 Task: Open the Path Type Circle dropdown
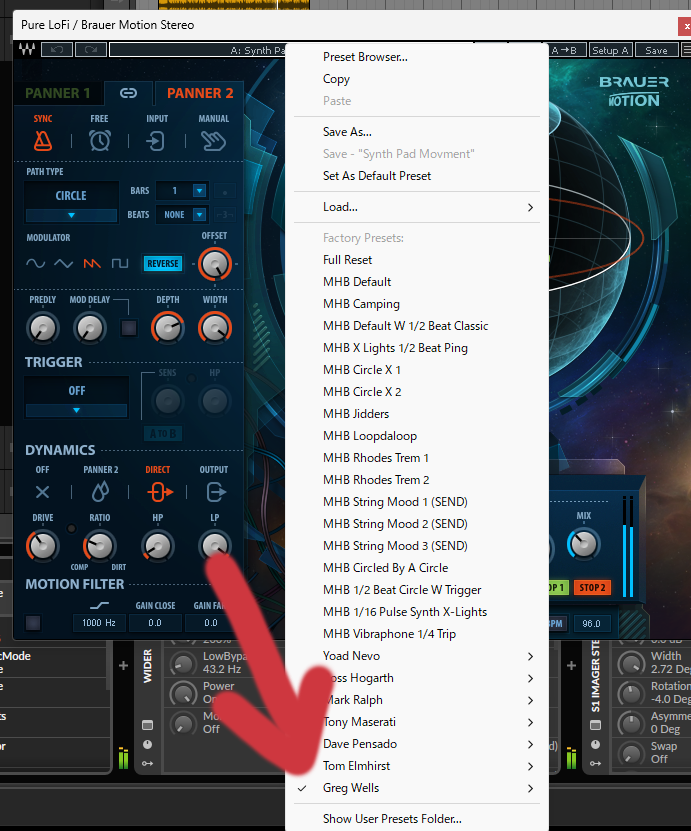tap(71, 203)
